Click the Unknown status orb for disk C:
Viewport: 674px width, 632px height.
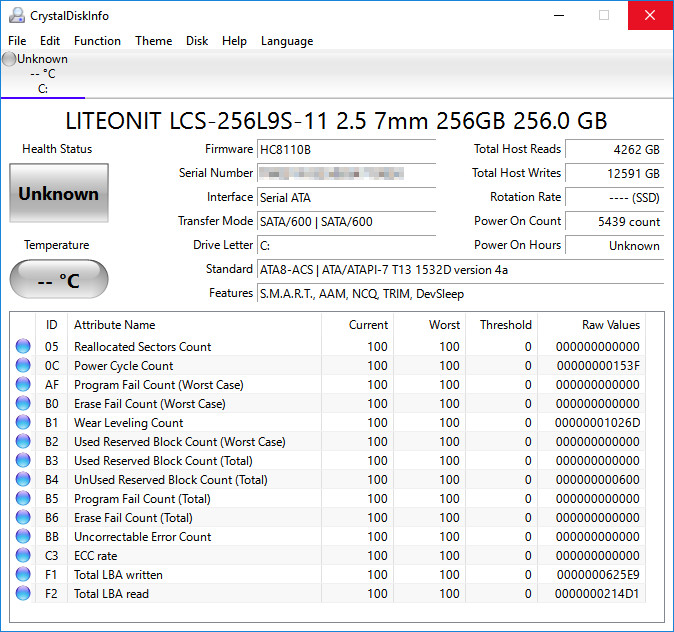coord(9,59)
